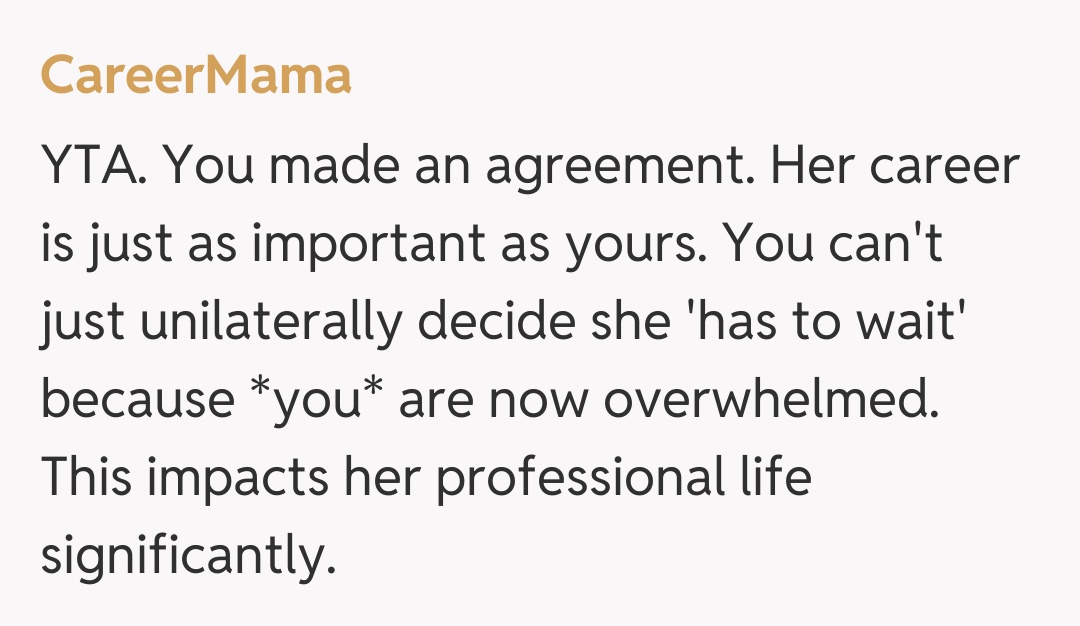The width and height of the screenshot is (1080, 626).
Task: Click the words 'You can't'
Action: [x=832, y=245]
